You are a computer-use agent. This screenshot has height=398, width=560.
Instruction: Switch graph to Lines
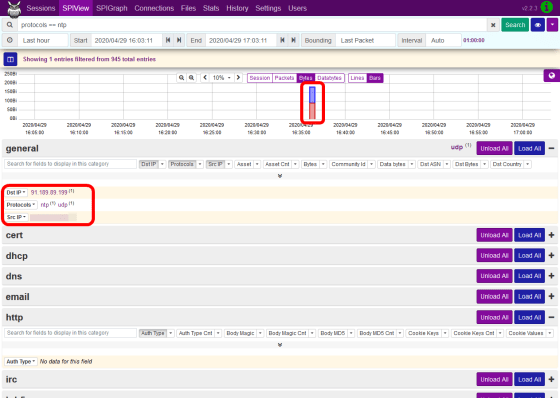[x=357, y=78]
